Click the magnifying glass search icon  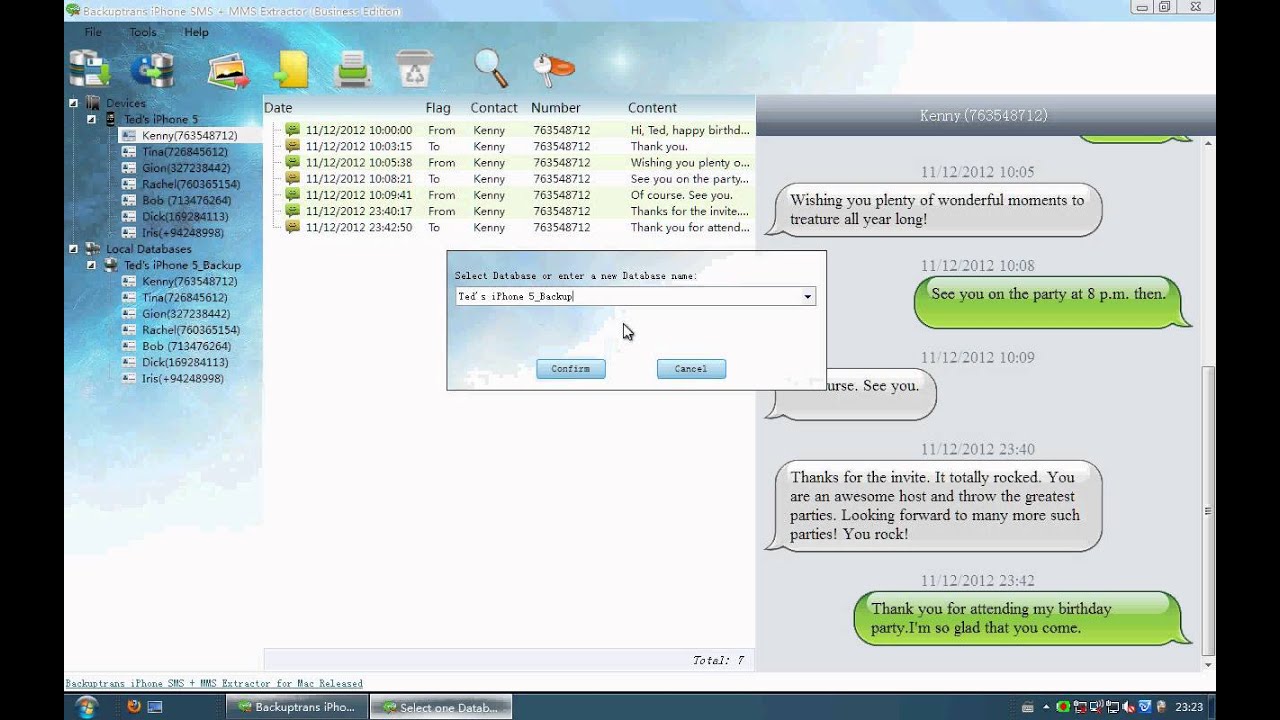click(490, 69)
